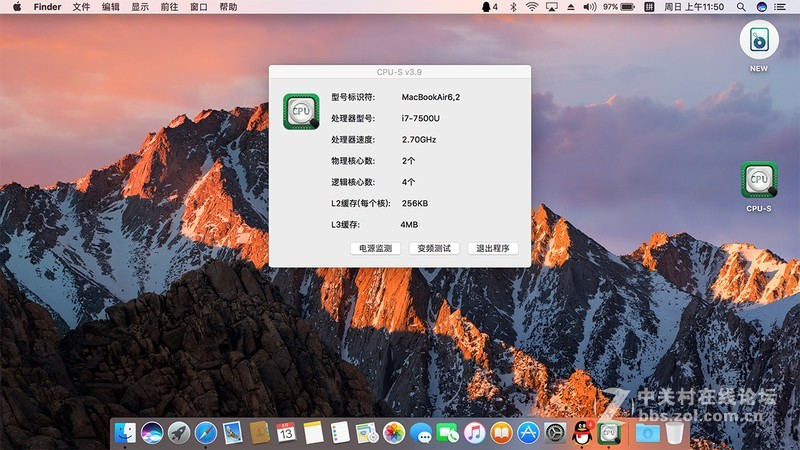
Task: Open the Finder menu in menu bar
Action: [47, 7]
